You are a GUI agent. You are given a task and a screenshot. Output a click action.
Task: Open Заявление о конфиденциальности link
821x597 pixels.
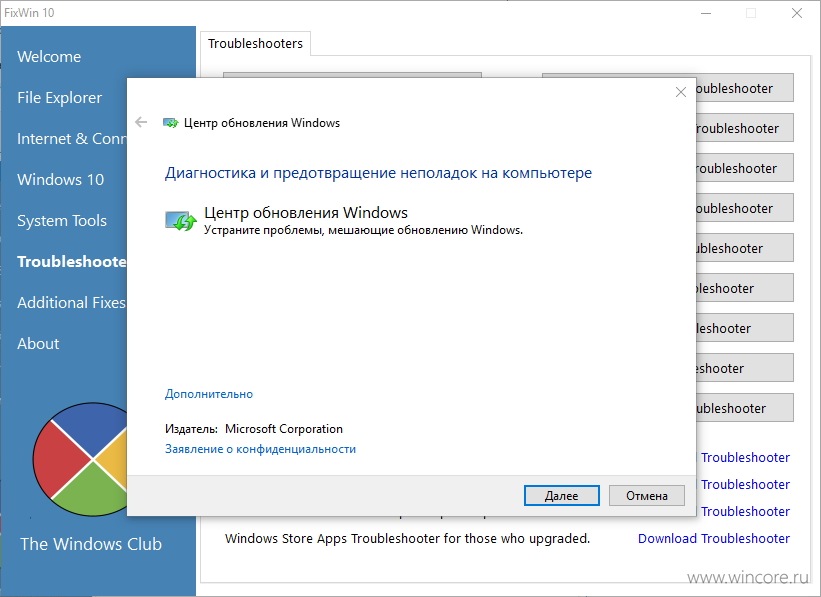260,449
